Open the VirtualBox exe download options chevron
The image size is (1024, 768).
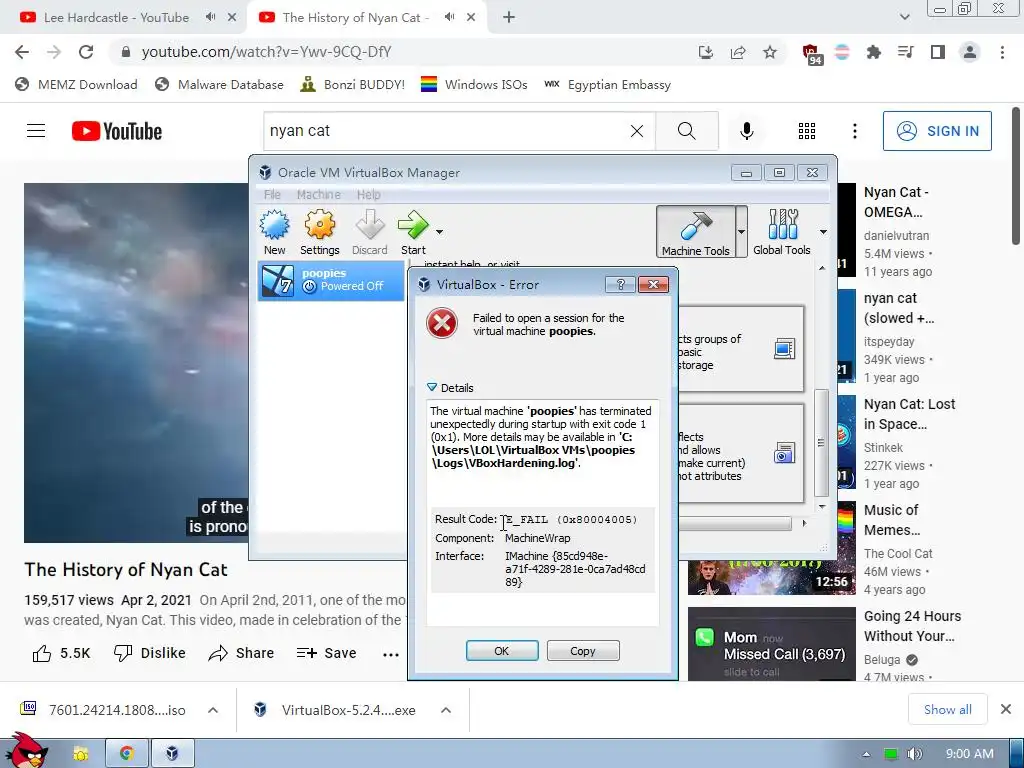pyautogui.click(x=445, y=710)
